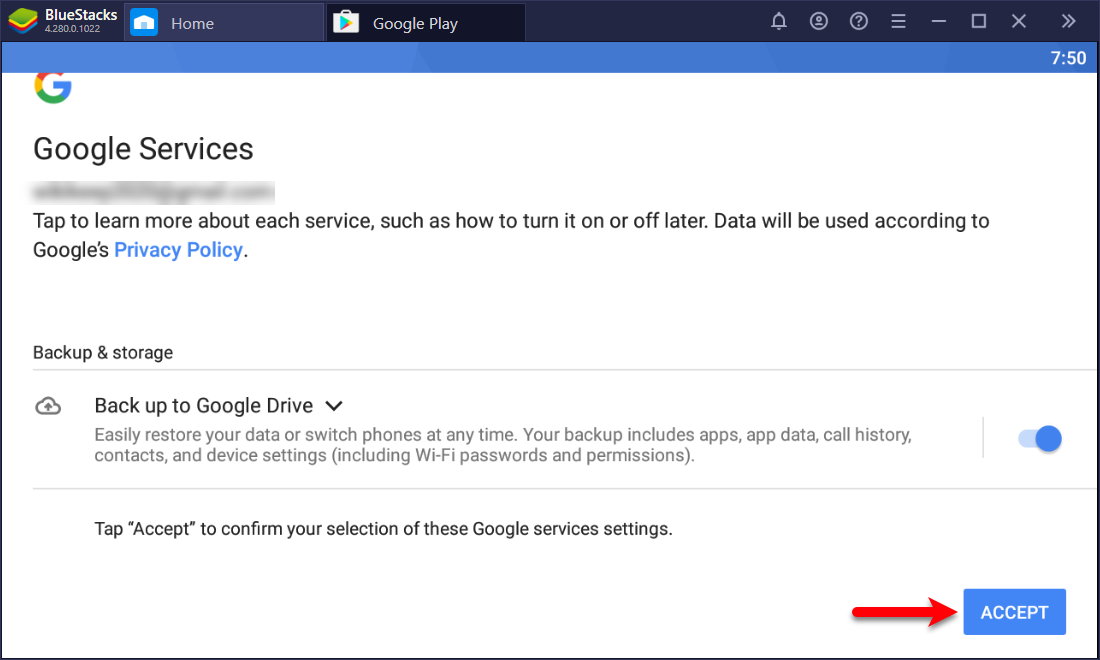The width and height of the screenshot is (1100, 660).
Task: Click the Home tab house icon
Action: (x=144, y=22)
